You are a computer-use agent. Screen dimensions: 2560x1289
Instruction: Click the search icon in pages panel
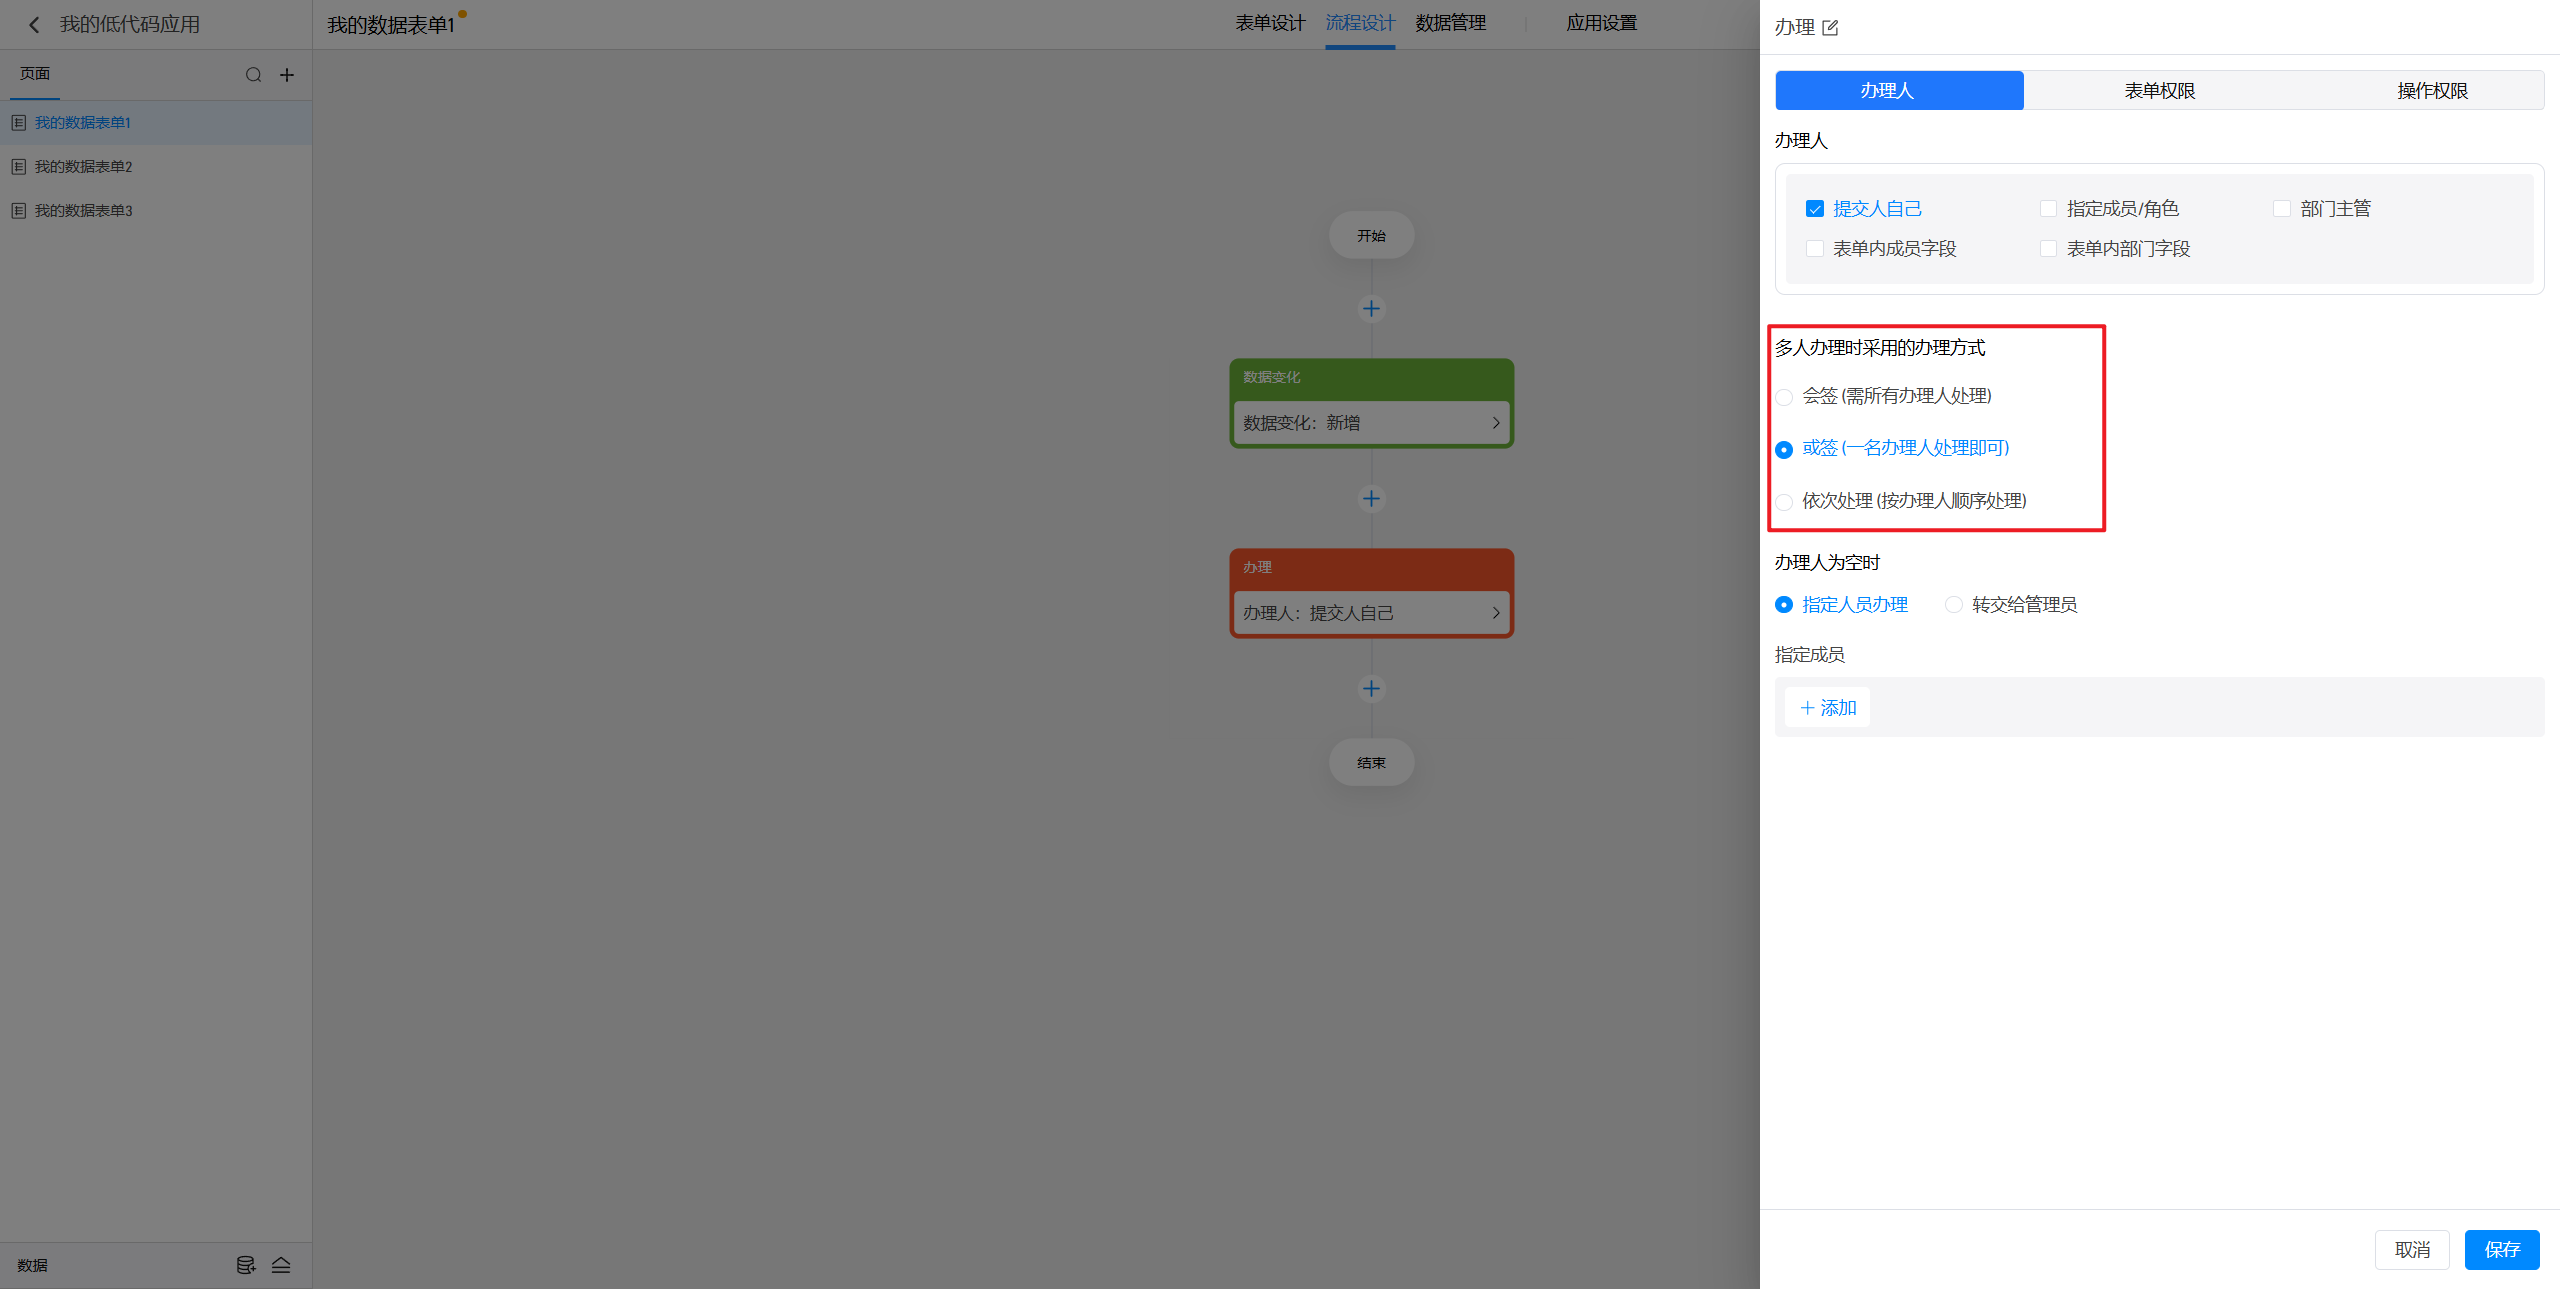pos(253,75)
